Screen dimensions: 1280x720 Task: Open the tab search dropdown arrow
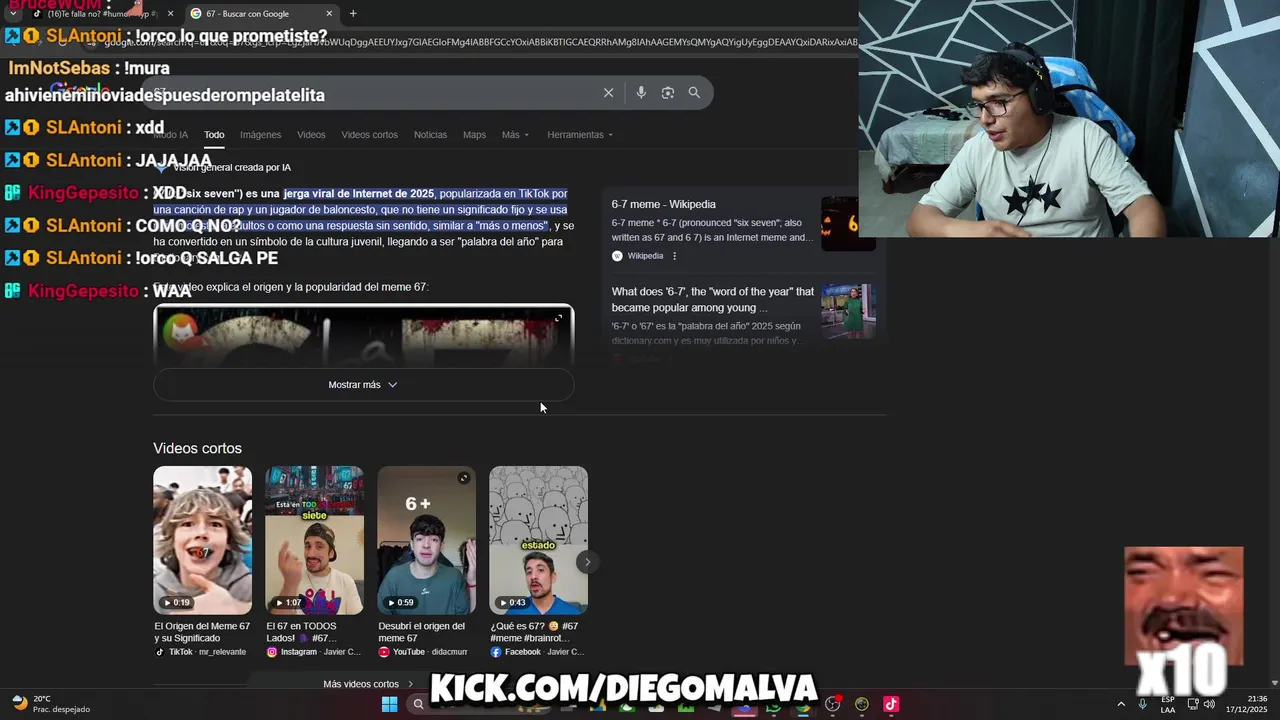(x=13, y=14)
